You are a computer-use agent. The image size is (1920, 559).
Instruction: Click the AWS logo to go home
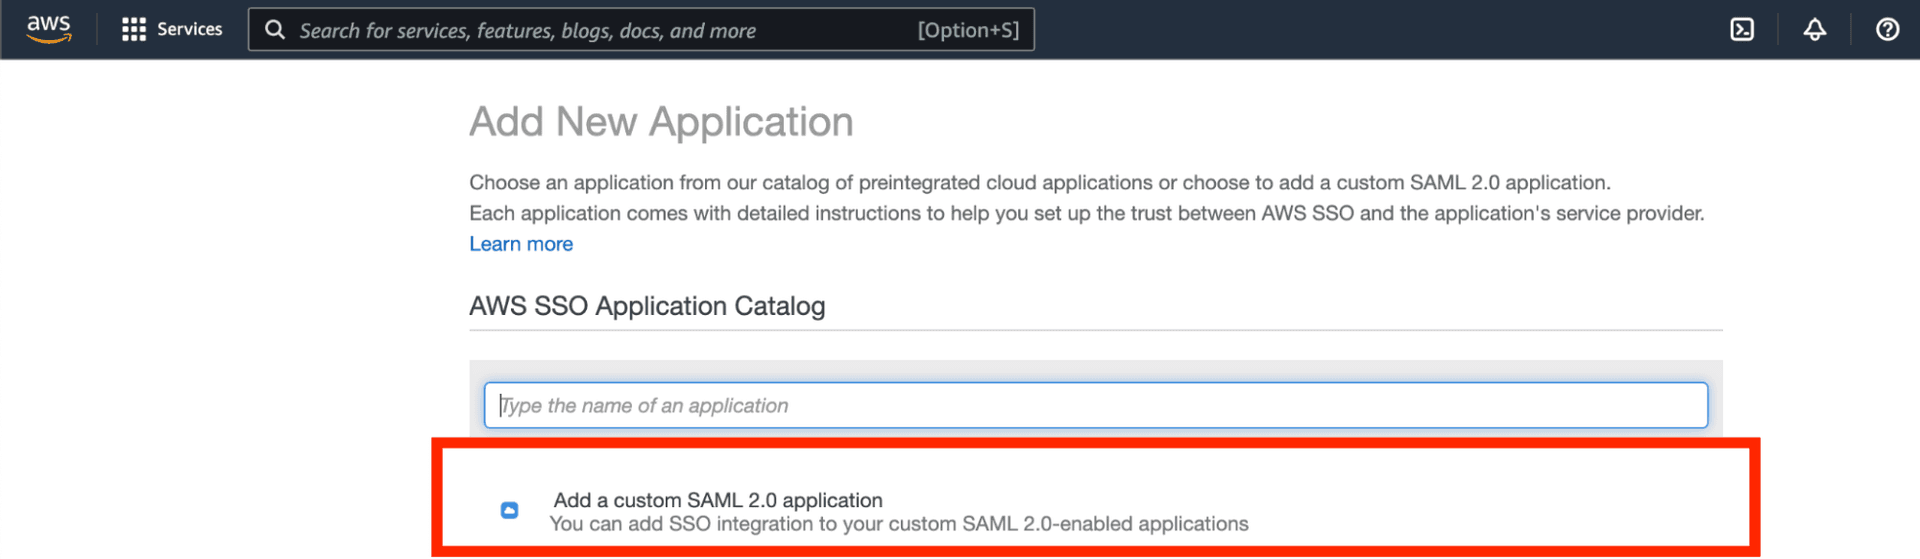click(x=48, y=29)
